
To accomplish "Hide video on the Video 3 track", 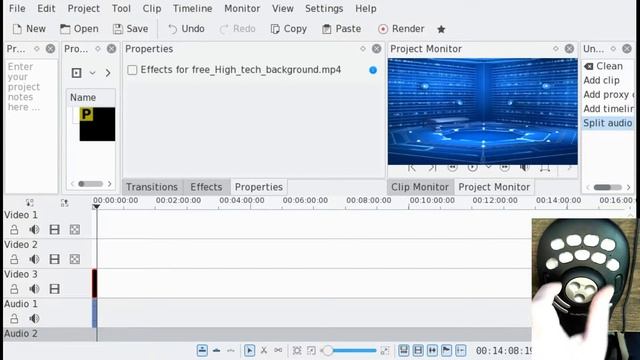I will (x=54, y=289).
